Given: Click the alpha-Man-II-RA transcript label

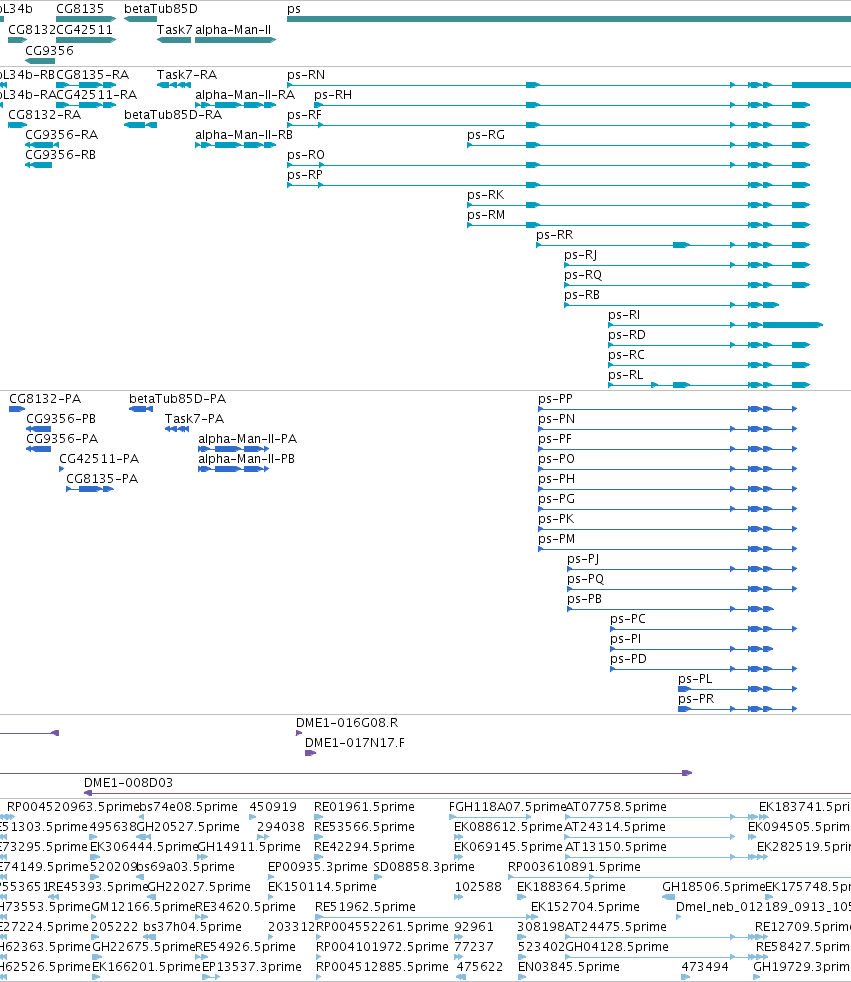Looking at the screenshot, I should click(245, 95).
